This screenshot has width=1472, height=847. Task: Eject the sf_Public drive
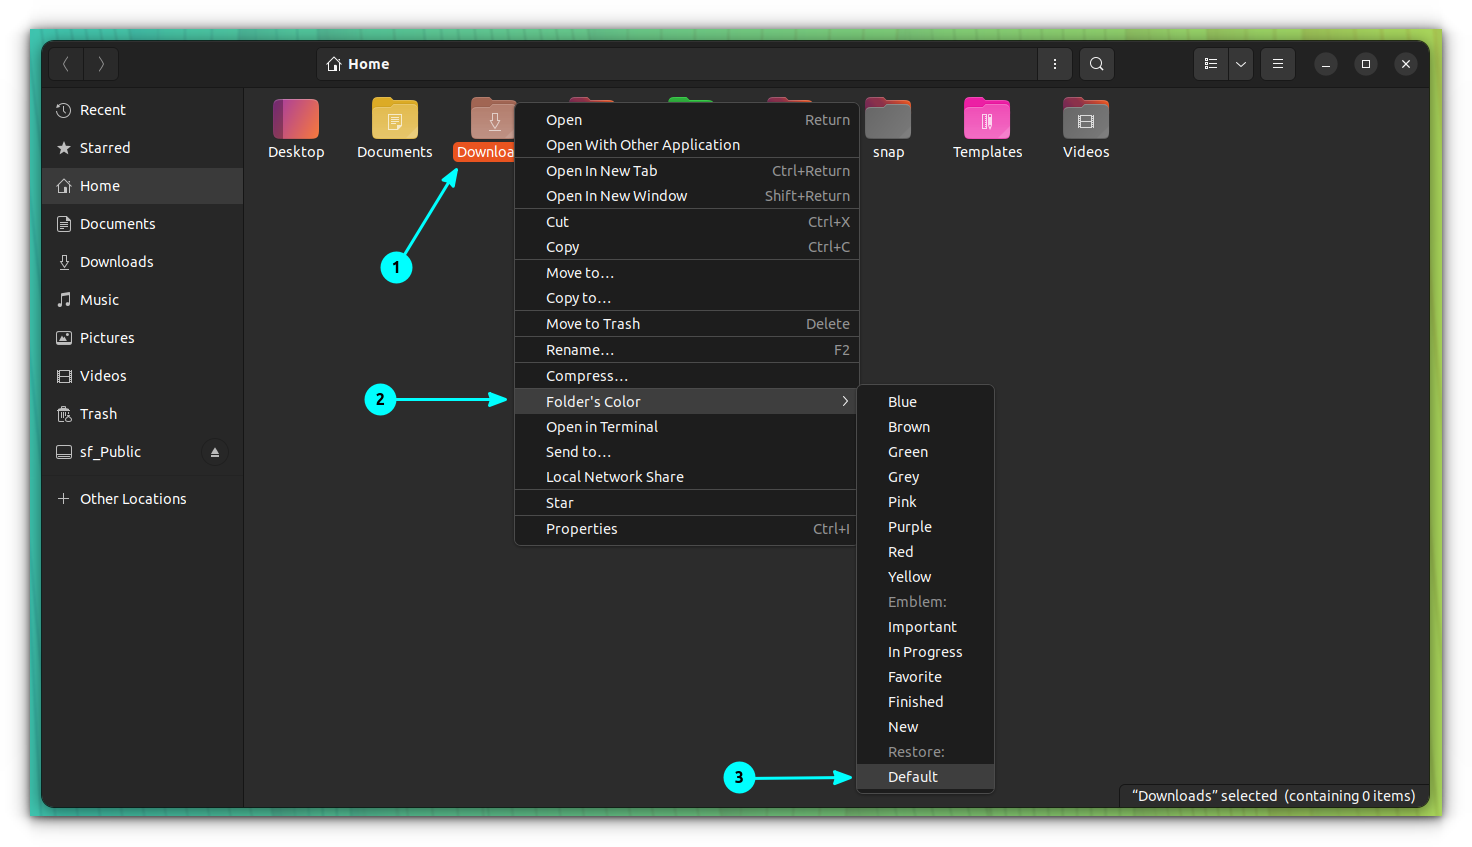click(215, 452)
